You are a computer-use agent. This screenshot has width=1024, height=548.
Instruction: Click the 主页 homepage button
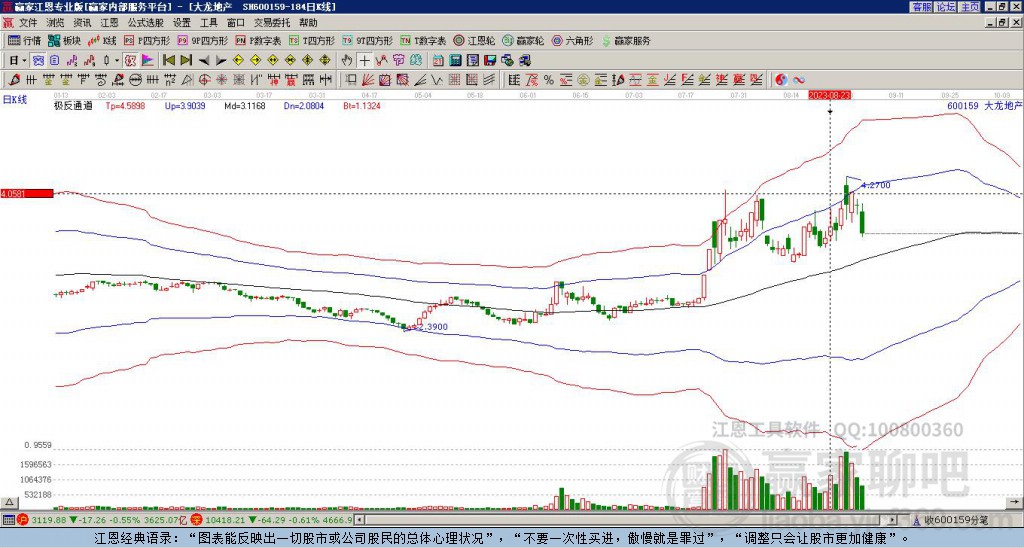pyautogui.click(x=970, y=7)
